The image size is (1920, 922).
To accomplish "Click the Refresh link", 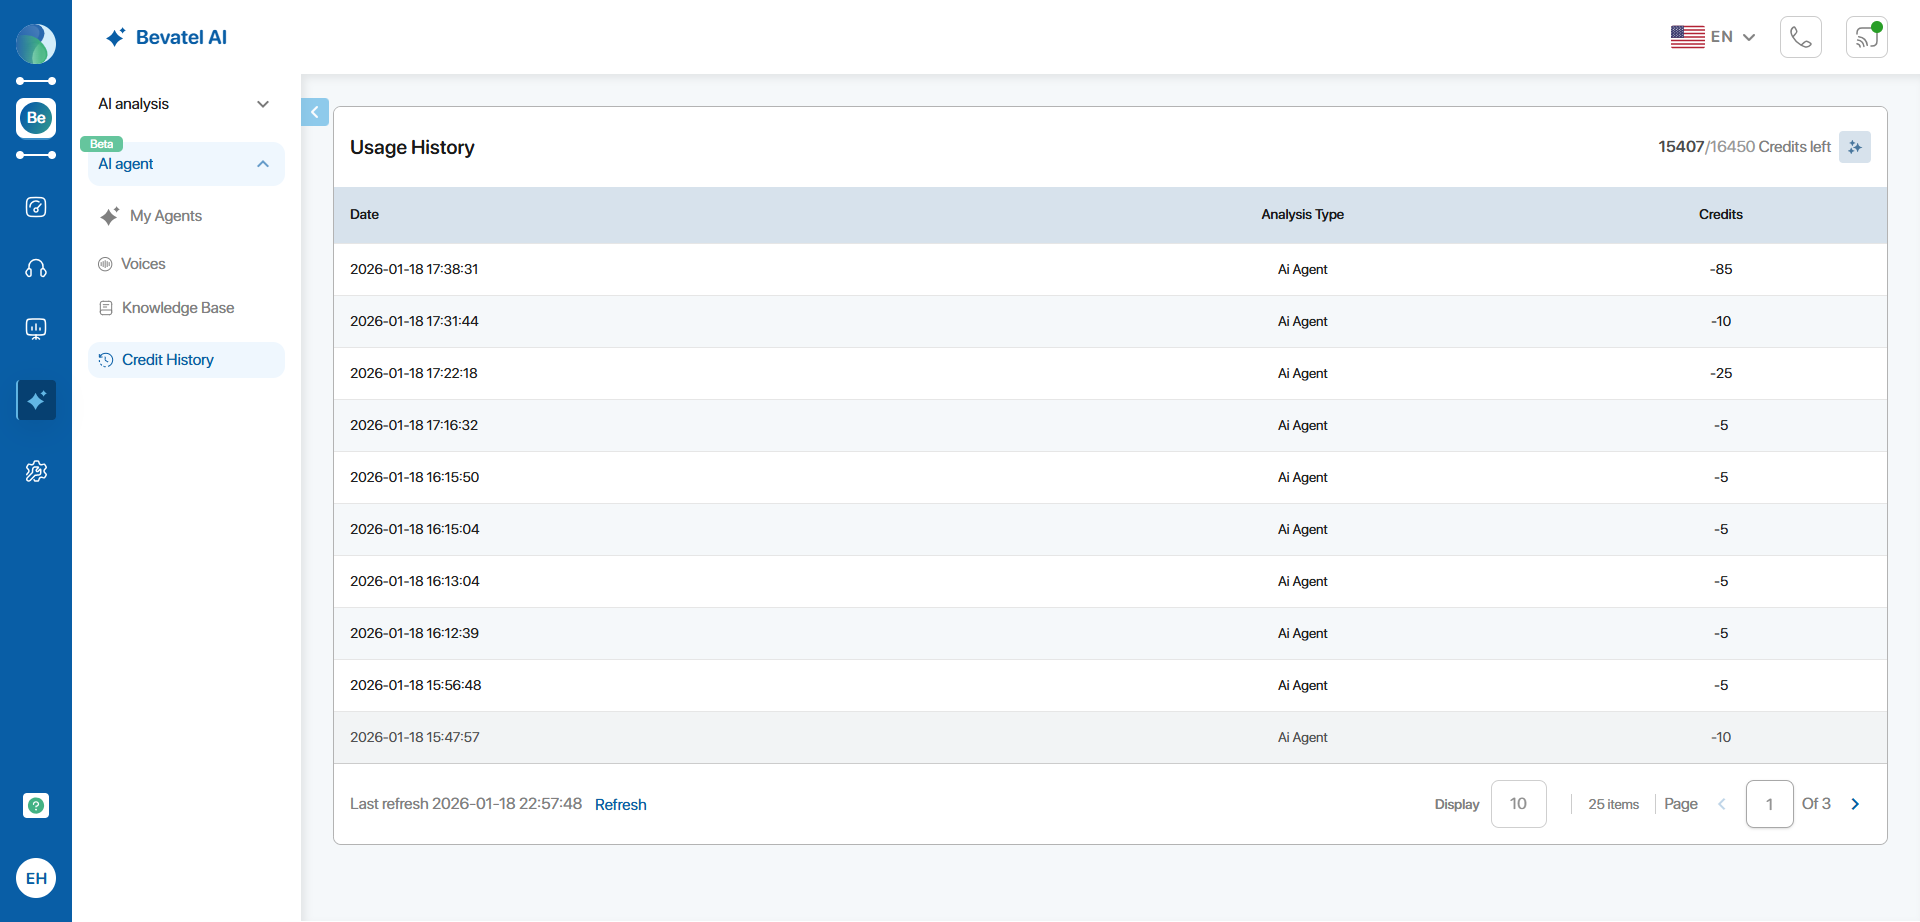I will click(x=620, y=805).
